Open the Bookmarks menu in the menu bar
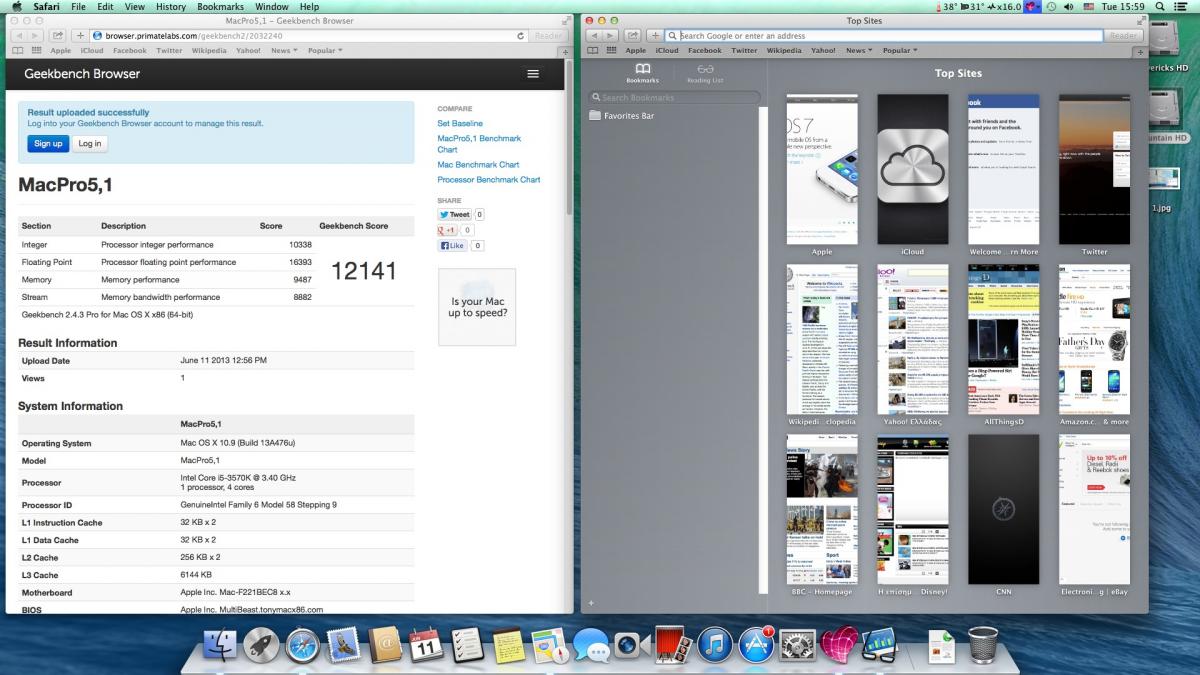Image resolution: width=1200 pixels, height=675 pixels. [x=220, y=6]
